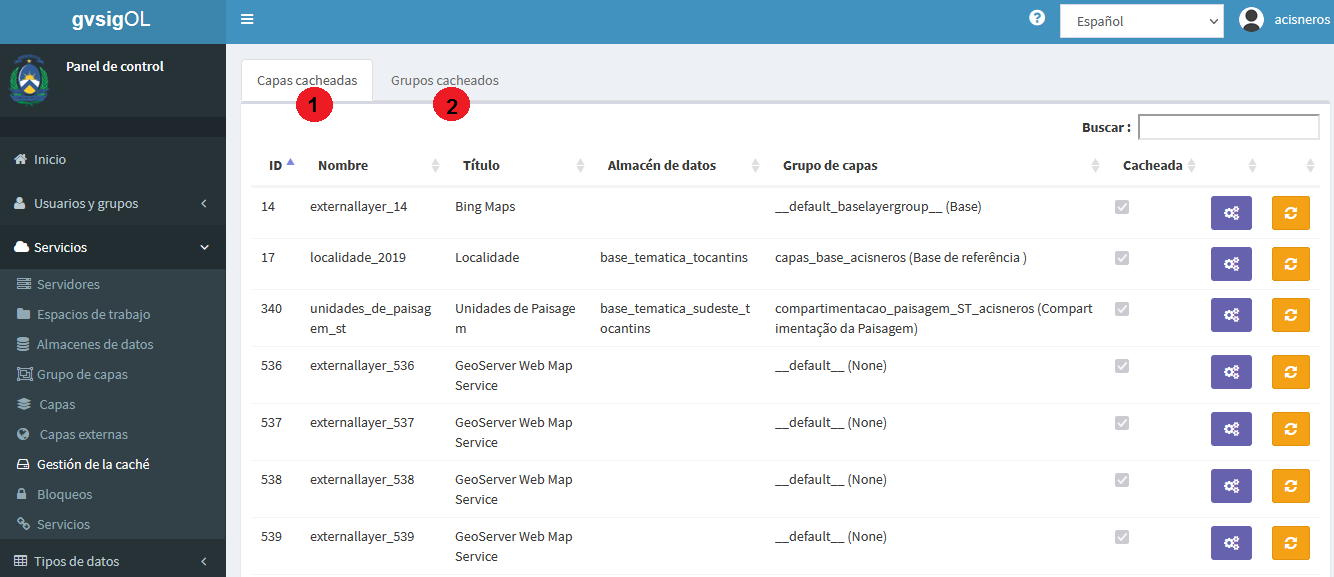The width and height of the screenshot is (1334, 577).
Task: Toggle Cacheada checkbox for Localidade row
Action: [x=1122, y=258]
